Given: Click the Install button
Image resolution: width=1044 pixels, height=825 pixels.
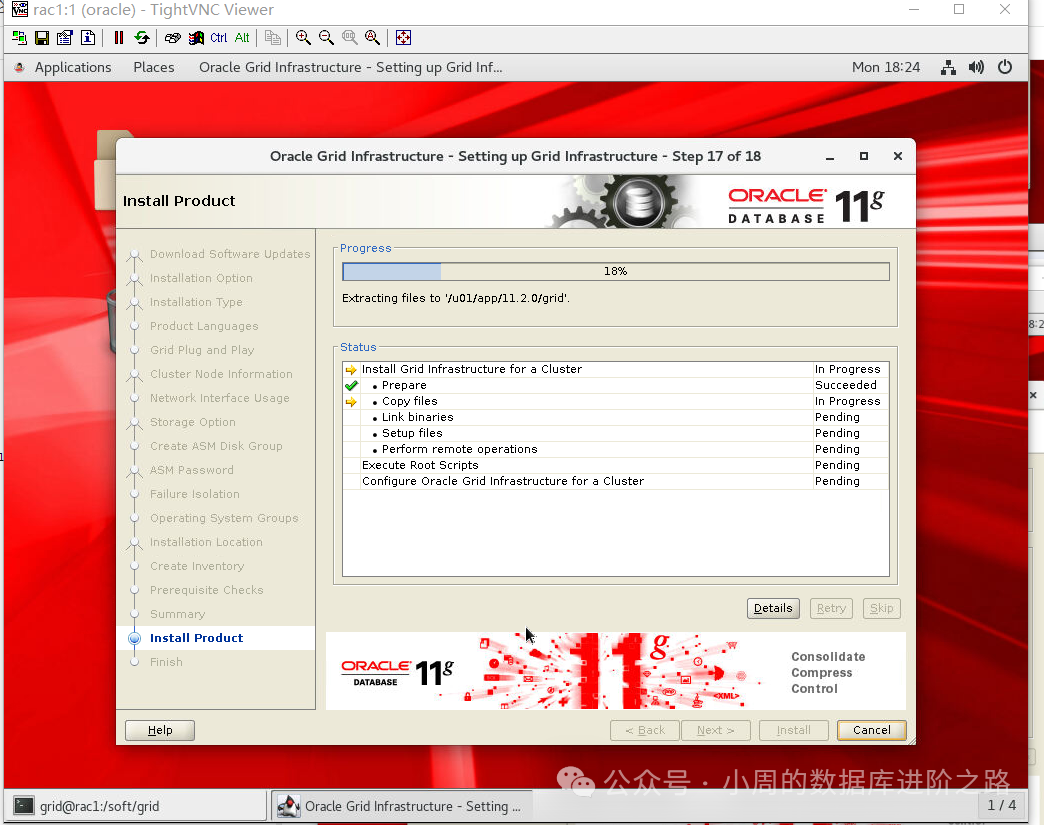Looking at the screenshot, I should tap(794, 730).
